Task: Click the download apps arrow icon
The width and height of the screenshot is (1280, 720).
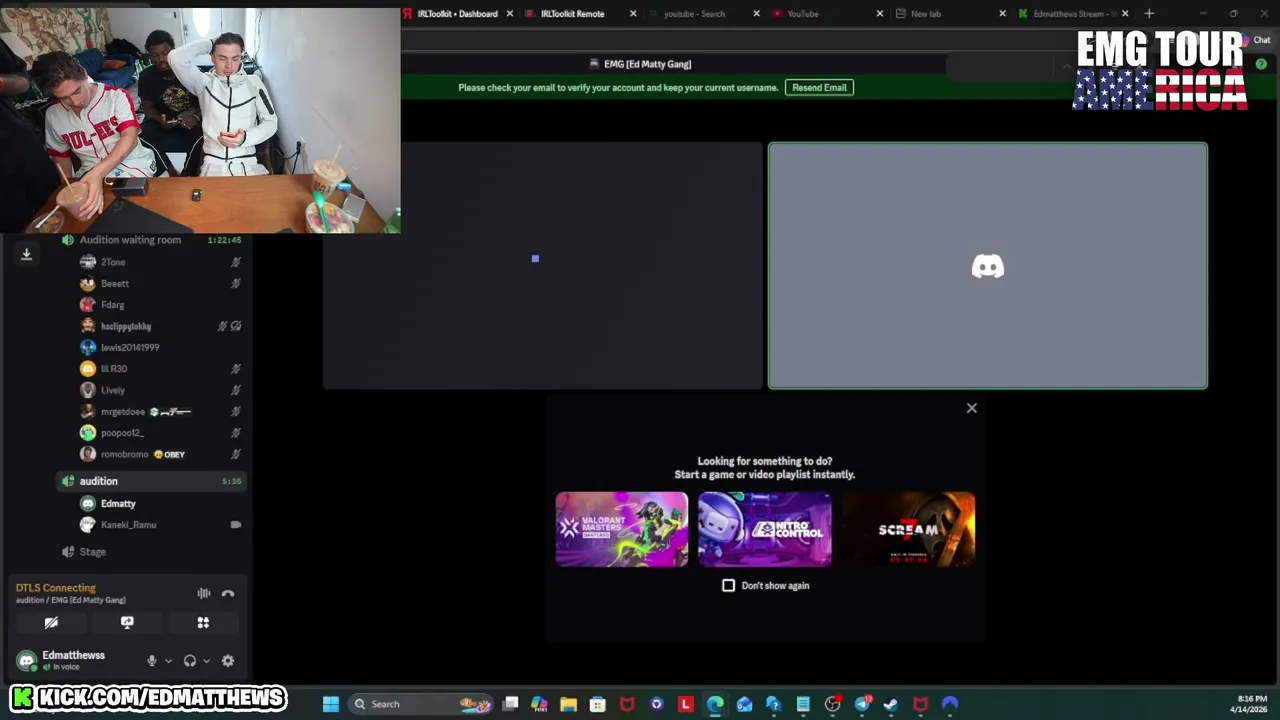Action: click(x=27, y=254)
